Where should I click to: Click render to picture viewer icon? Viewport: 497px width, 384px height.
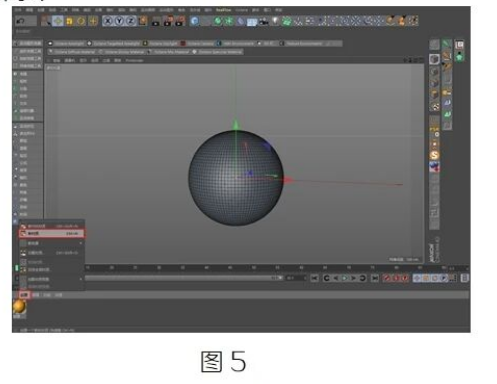coord(168,21)
